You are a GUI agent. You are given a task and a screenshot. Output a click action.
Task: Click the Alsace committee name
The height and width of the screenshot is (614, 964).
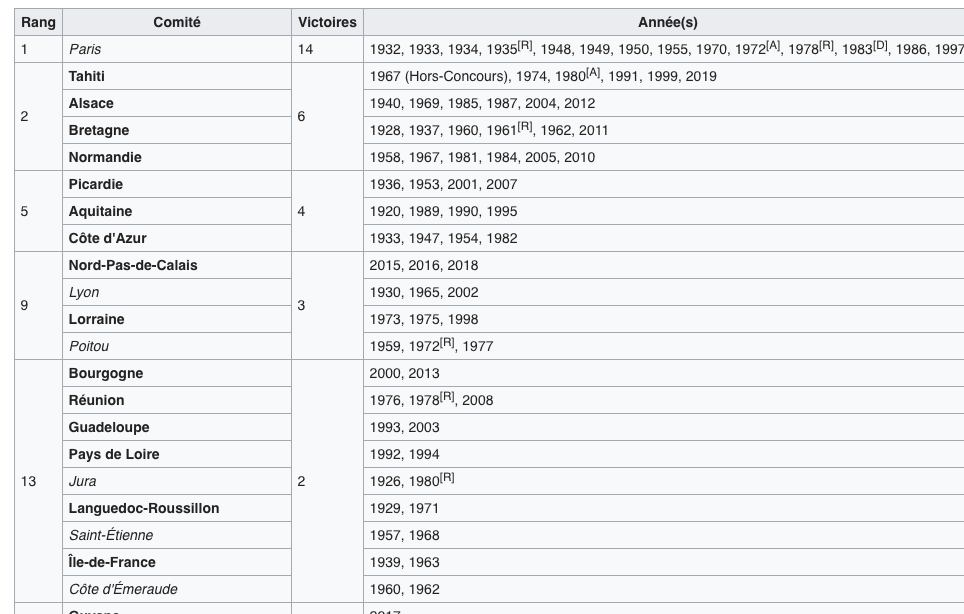tap(91, 103)
